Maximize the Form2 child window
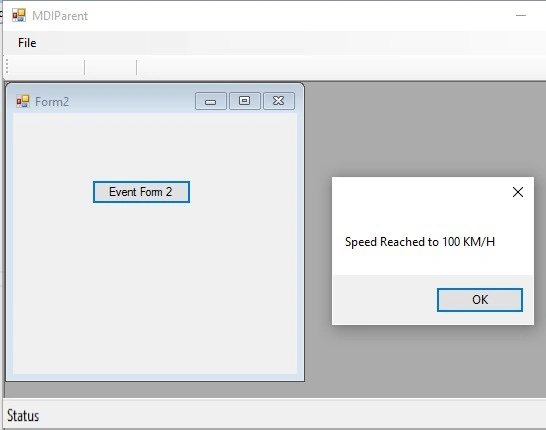The width and height of the screenshot is (546, 430). click(244, 101)
